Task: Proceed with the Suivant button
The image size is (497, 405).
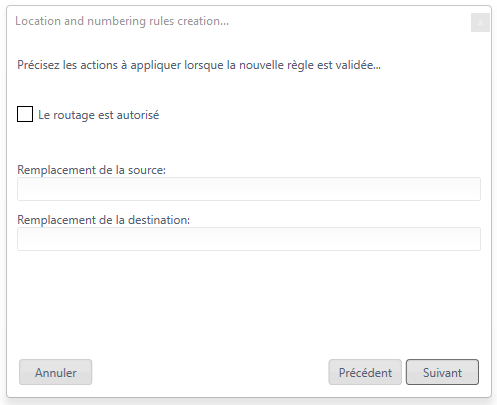Action: 442,372
